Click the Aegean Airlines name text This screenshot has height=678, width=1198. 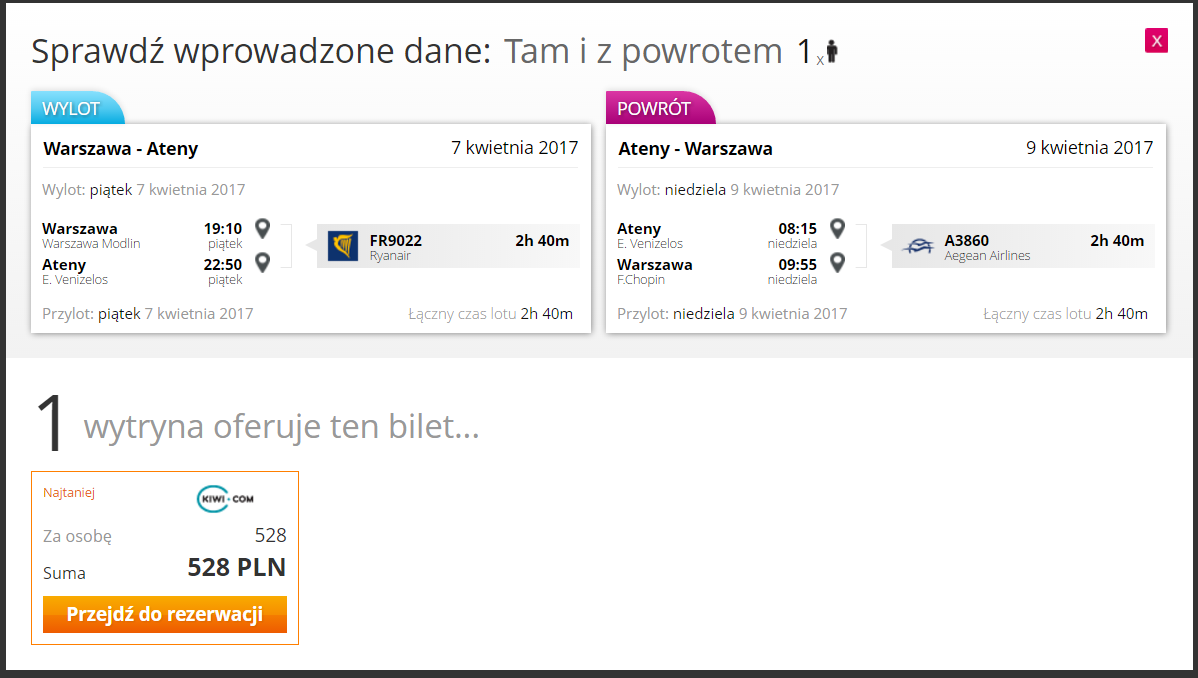coord(987,256)
